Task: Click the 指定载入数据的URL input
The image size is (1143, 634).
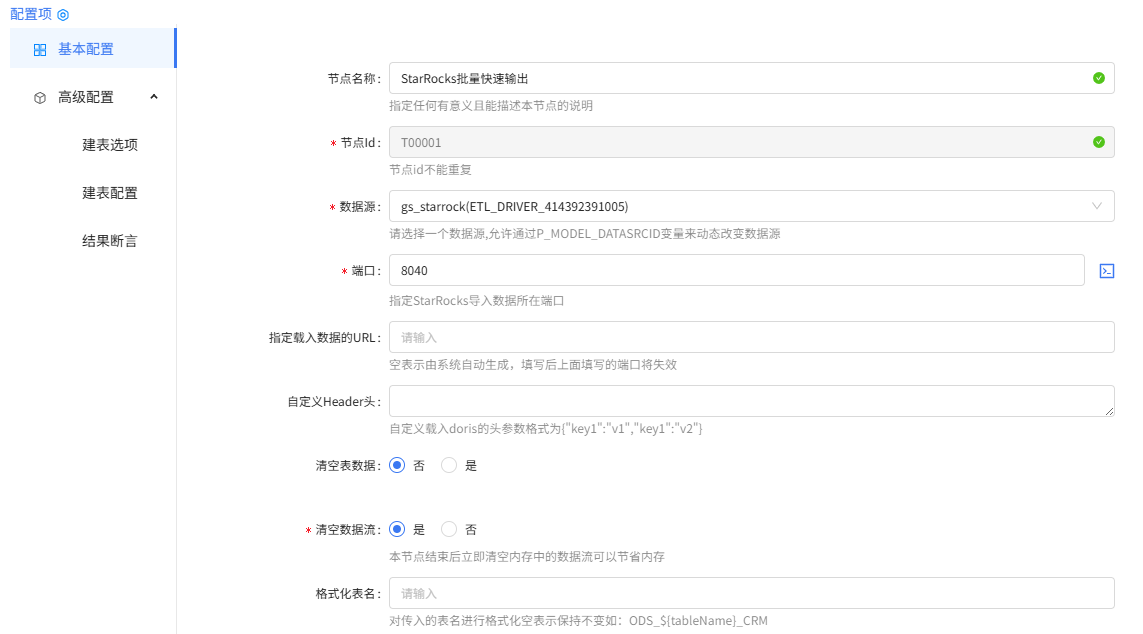Action: pos(752,337)
